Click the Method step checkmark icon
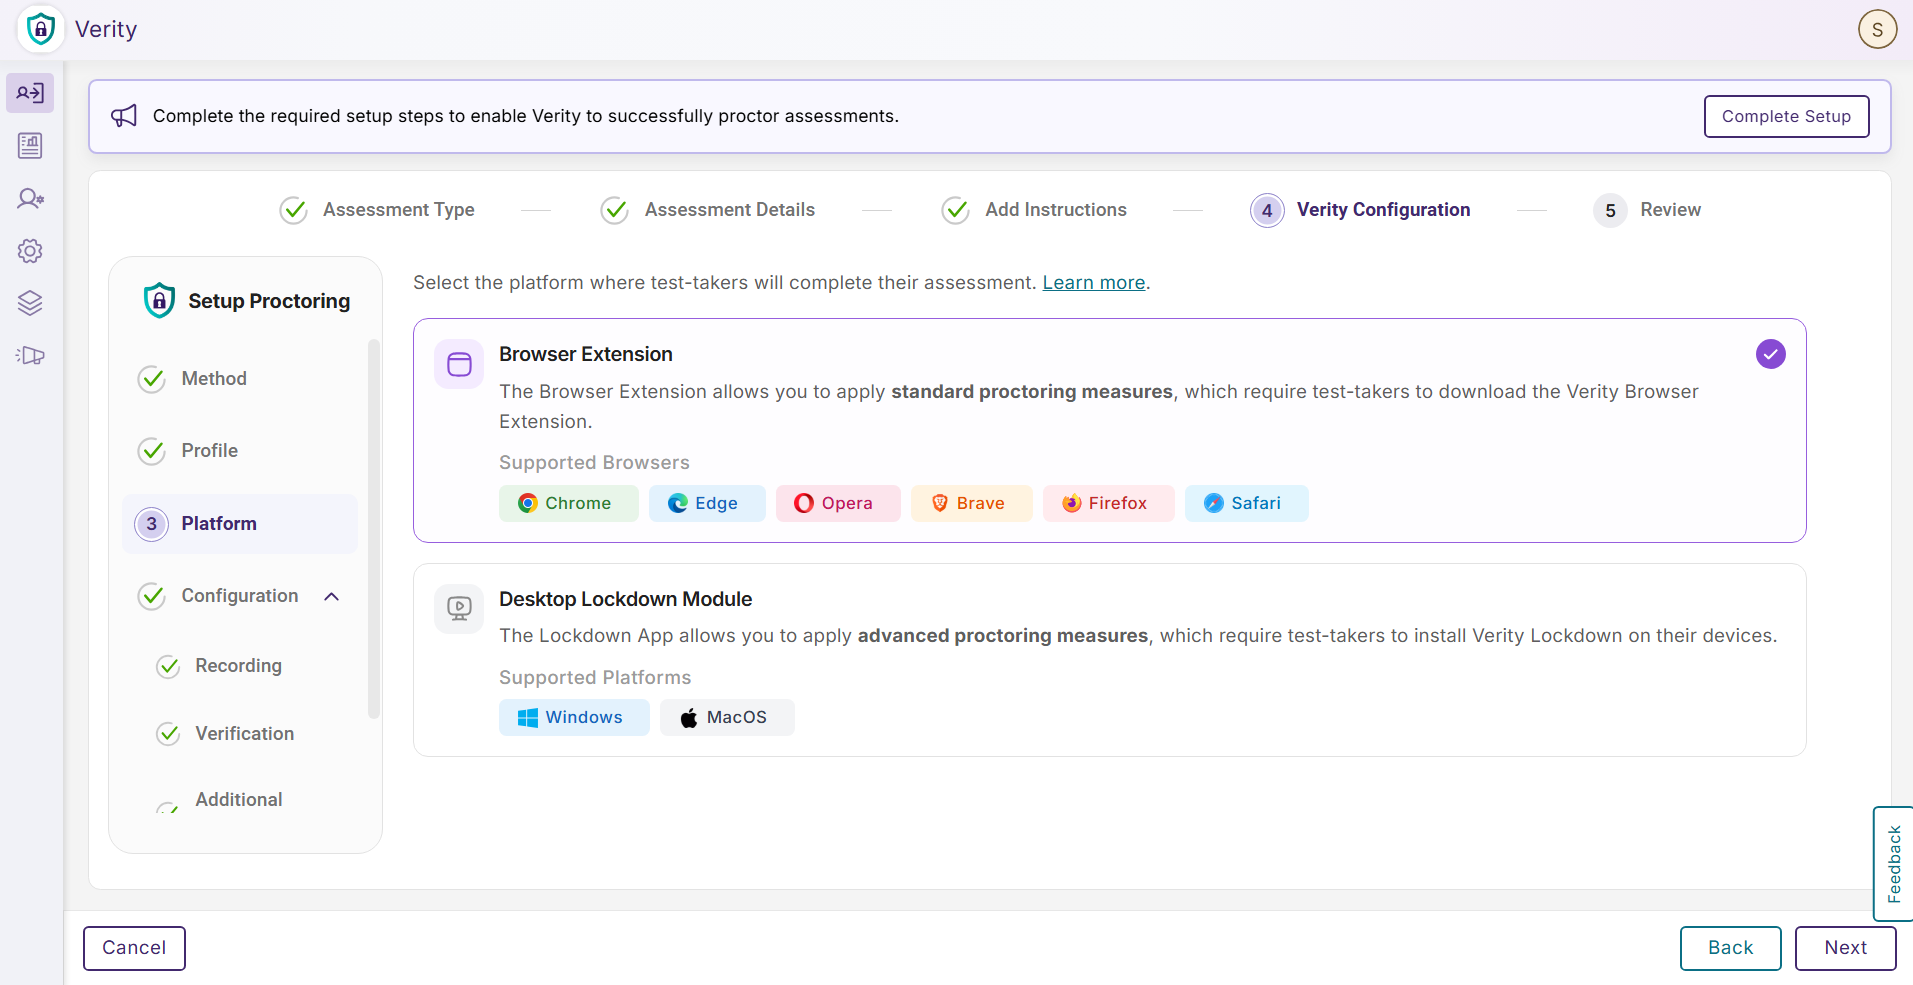Screen dimensions: 1913x985 (152, 379)
